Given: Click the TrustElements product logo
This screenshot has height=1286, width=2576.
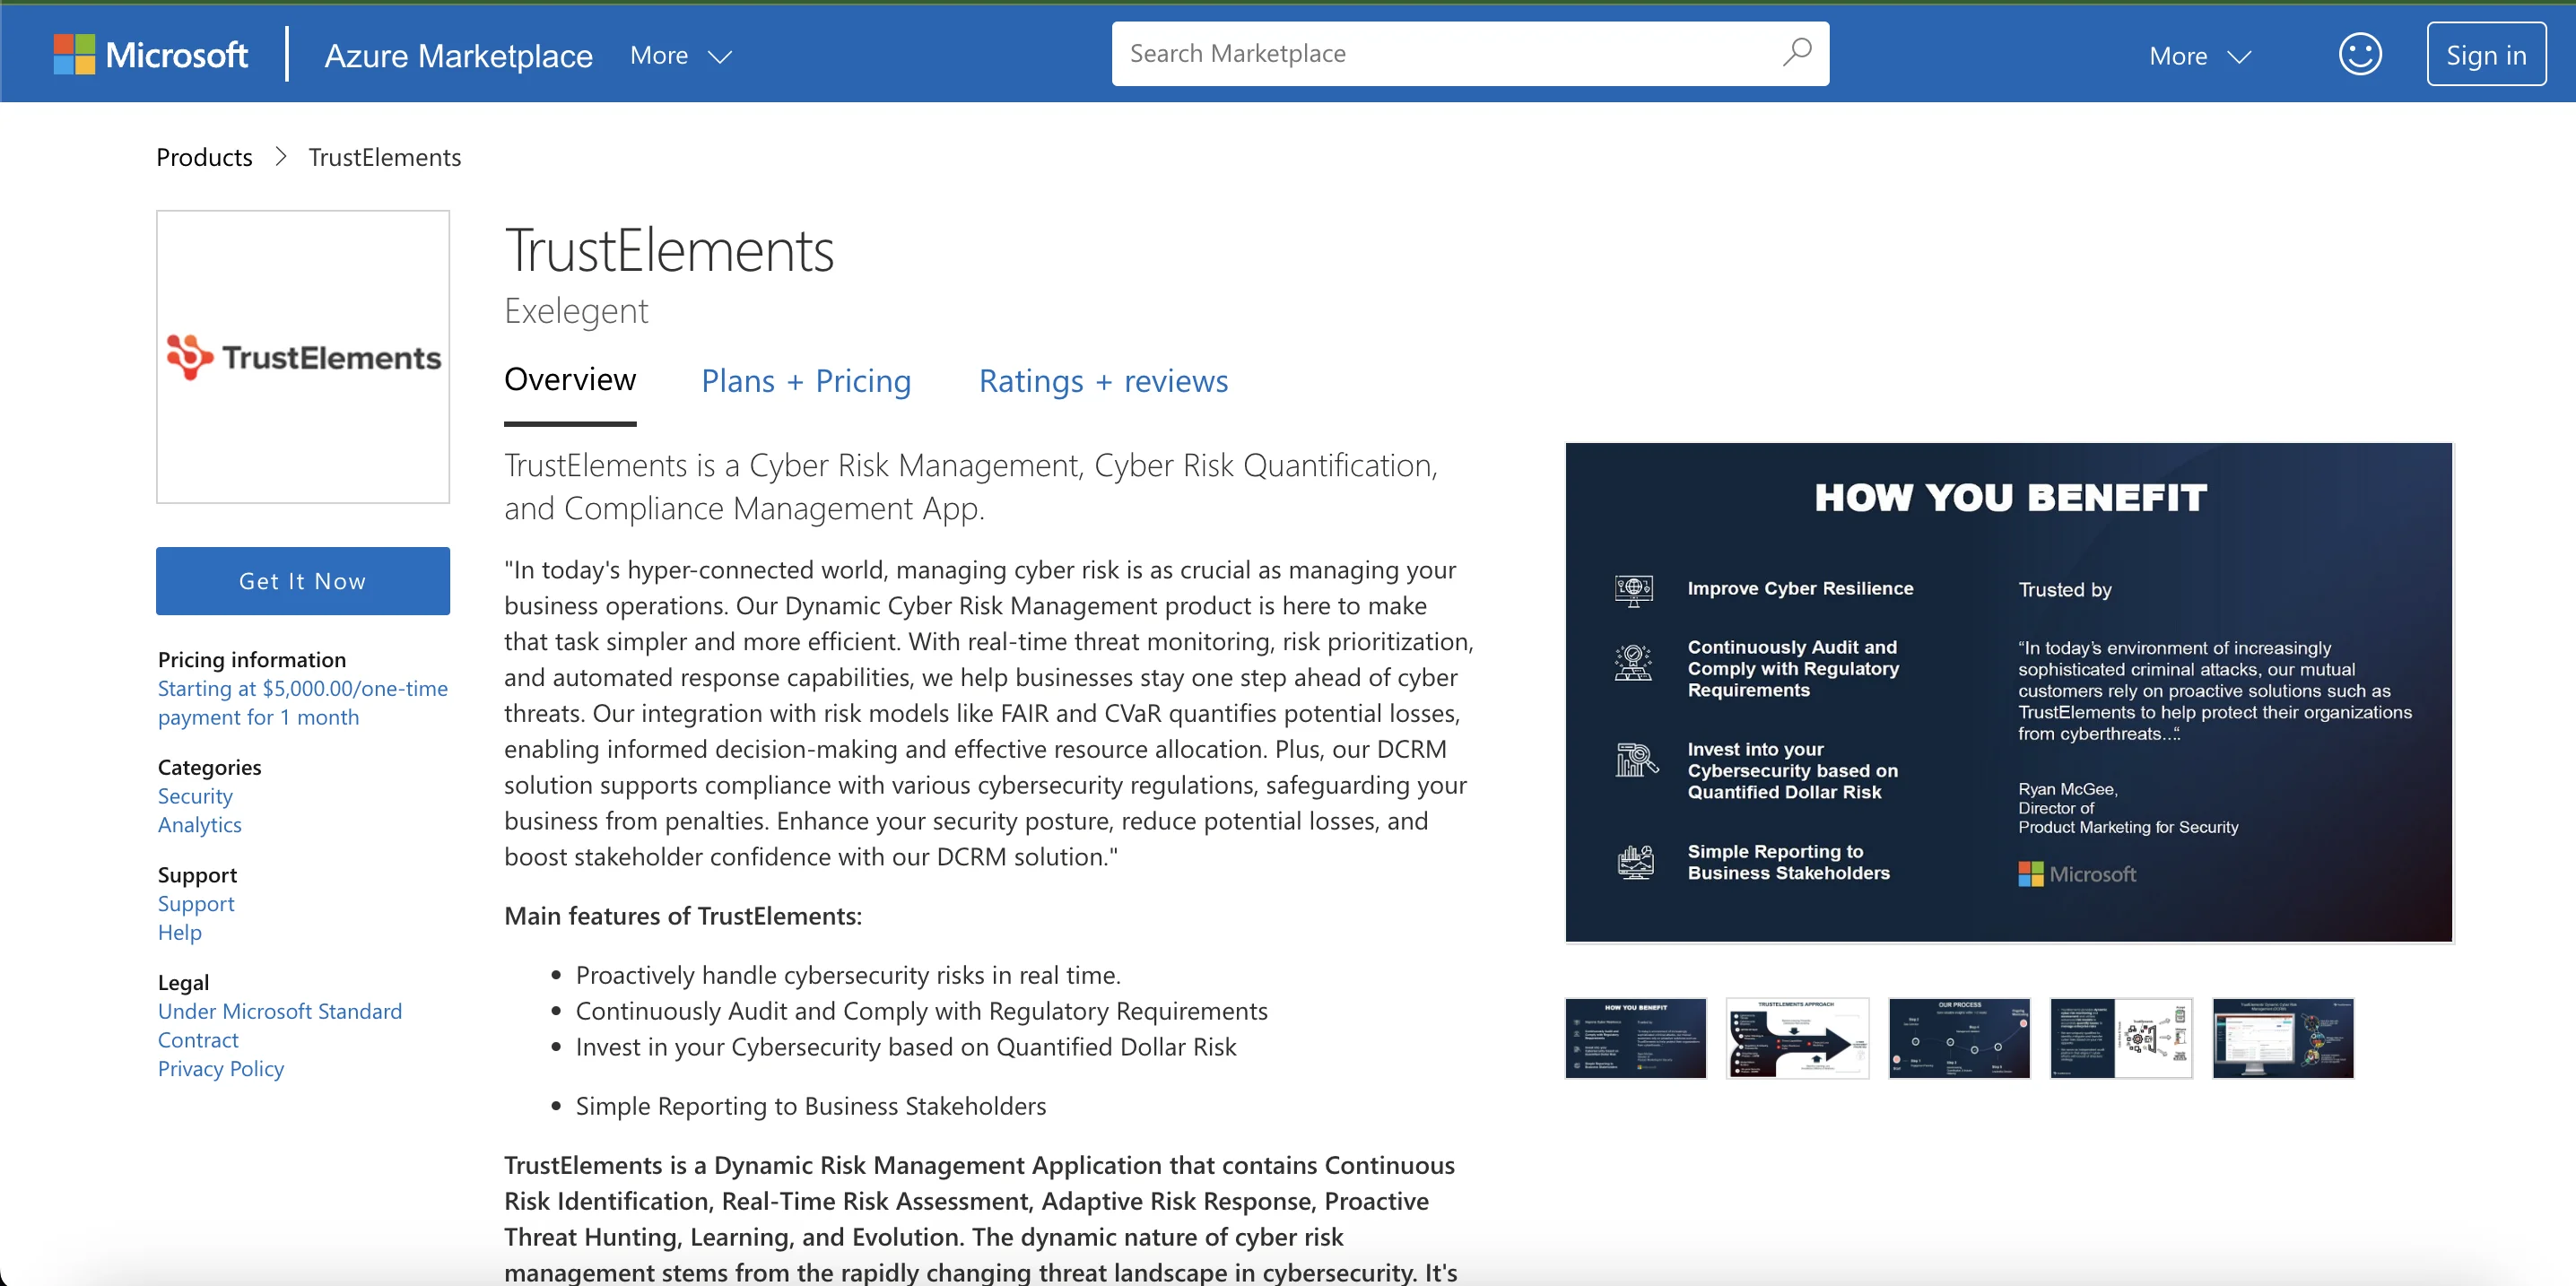Looking at the screenshot, I should click(x=303, y=357).
